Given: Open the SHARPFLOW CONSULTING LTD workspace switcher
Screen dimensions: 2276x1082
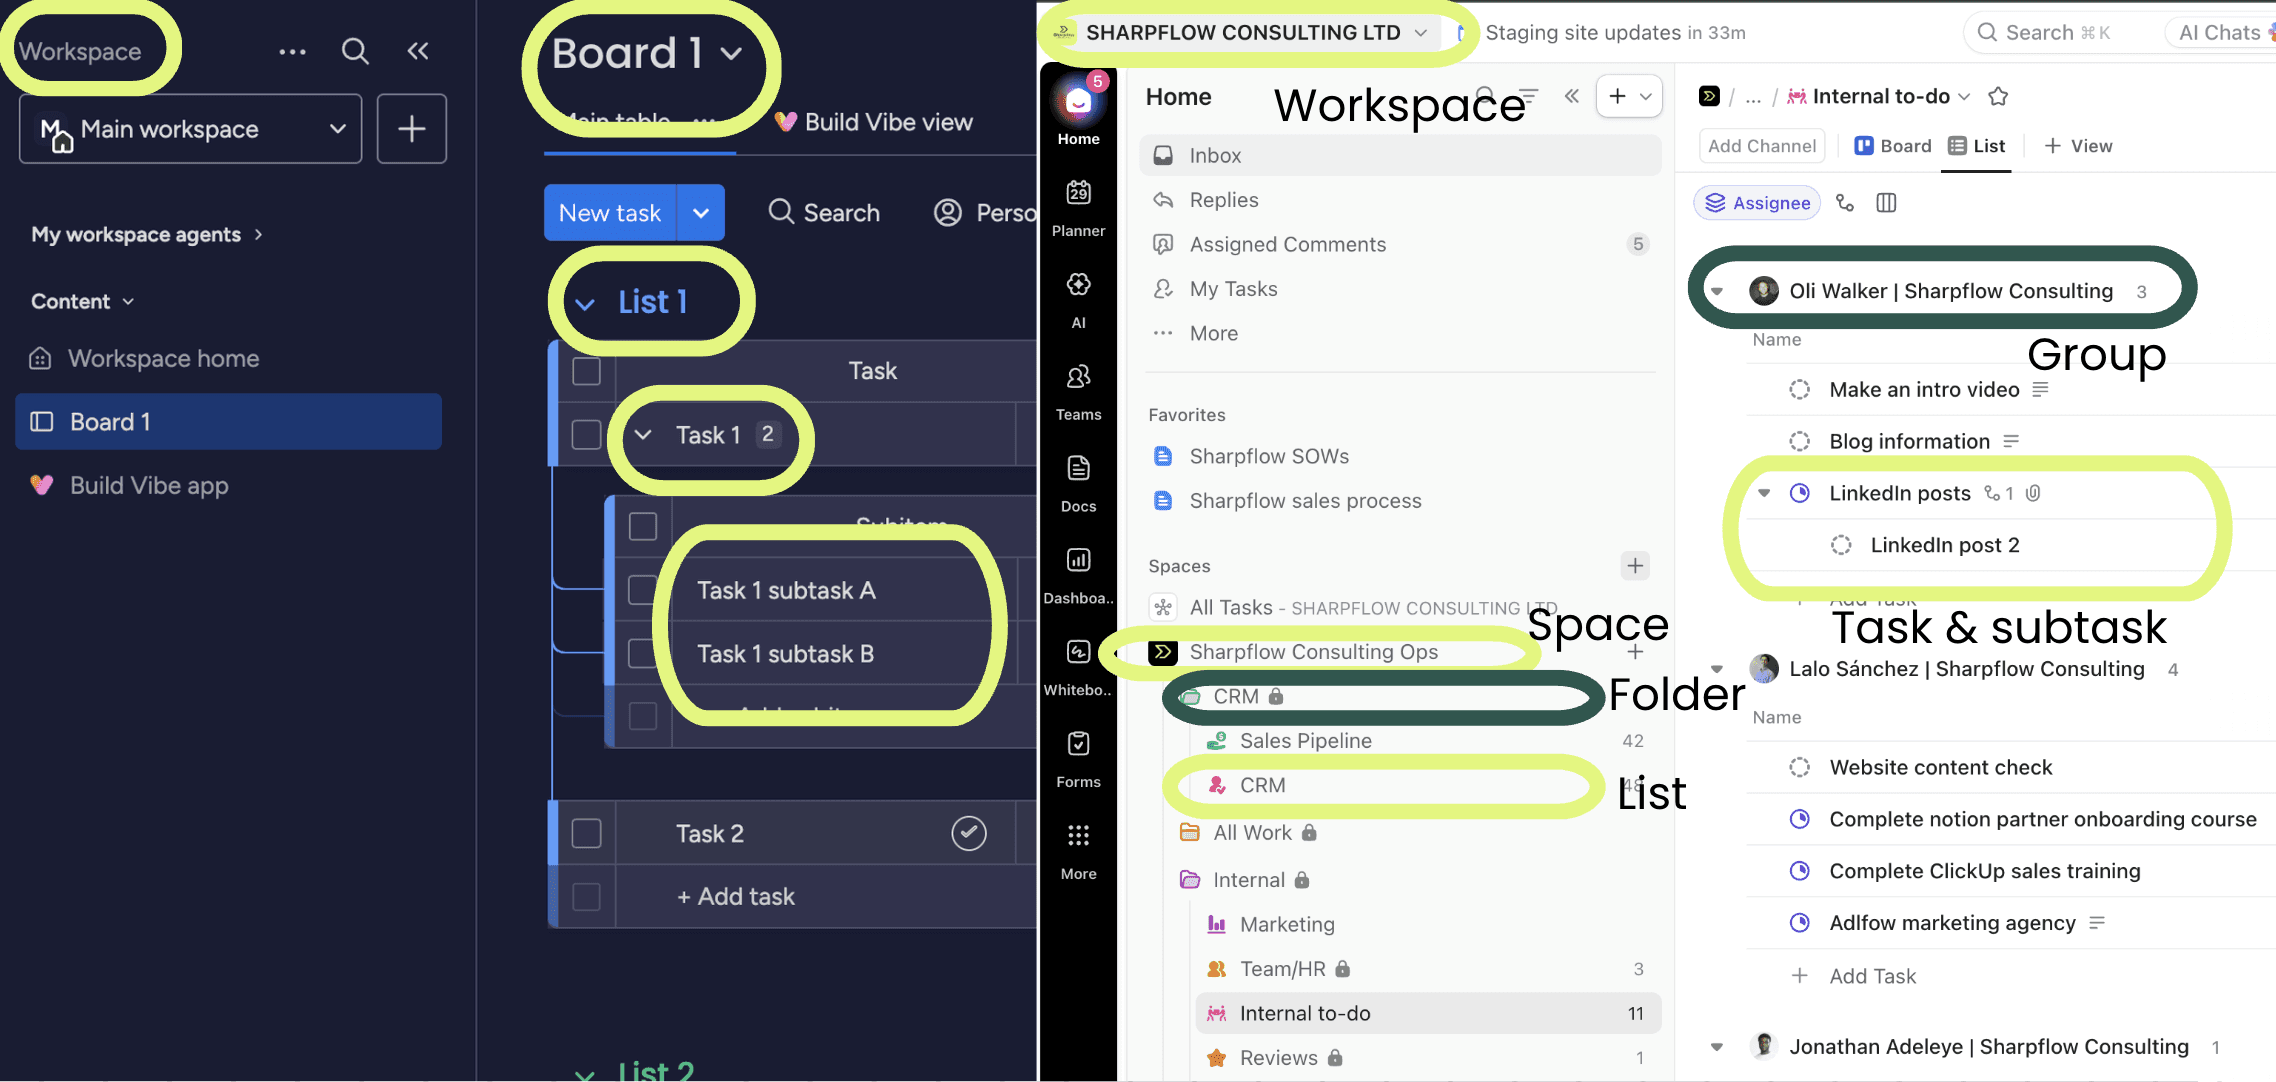Looking at the screenshot, I should point(1243,33).
